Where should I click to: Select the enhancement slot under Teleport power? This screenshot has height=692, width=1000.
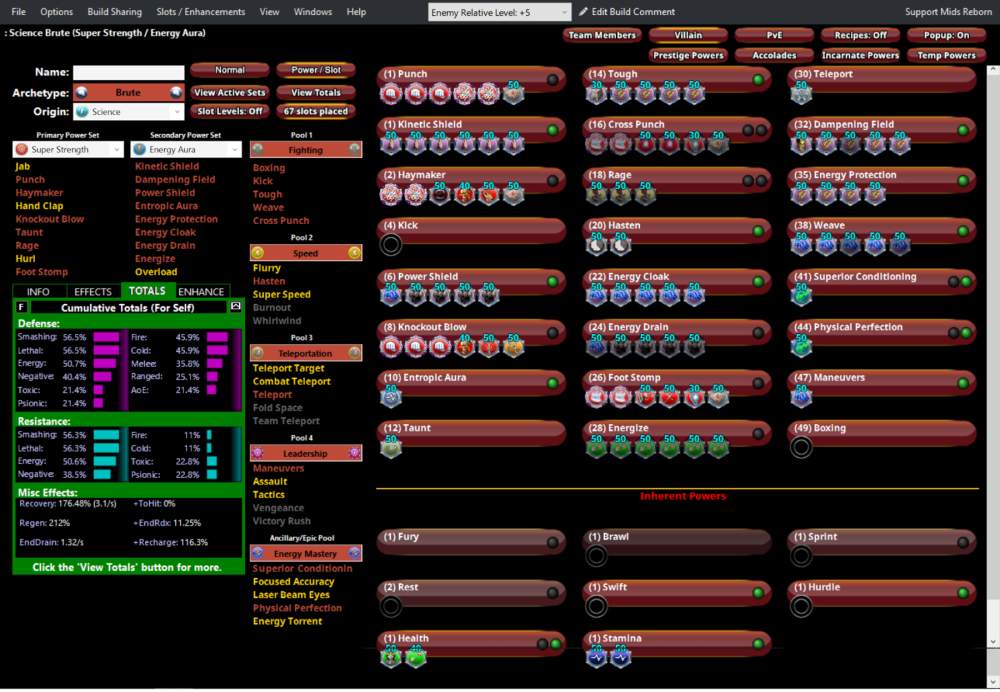[802, 93]
